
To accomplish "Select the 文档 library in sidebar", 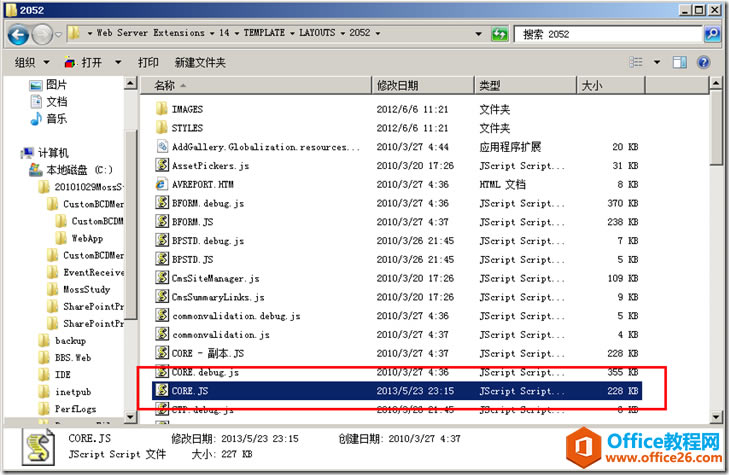I will pos(48,101).
